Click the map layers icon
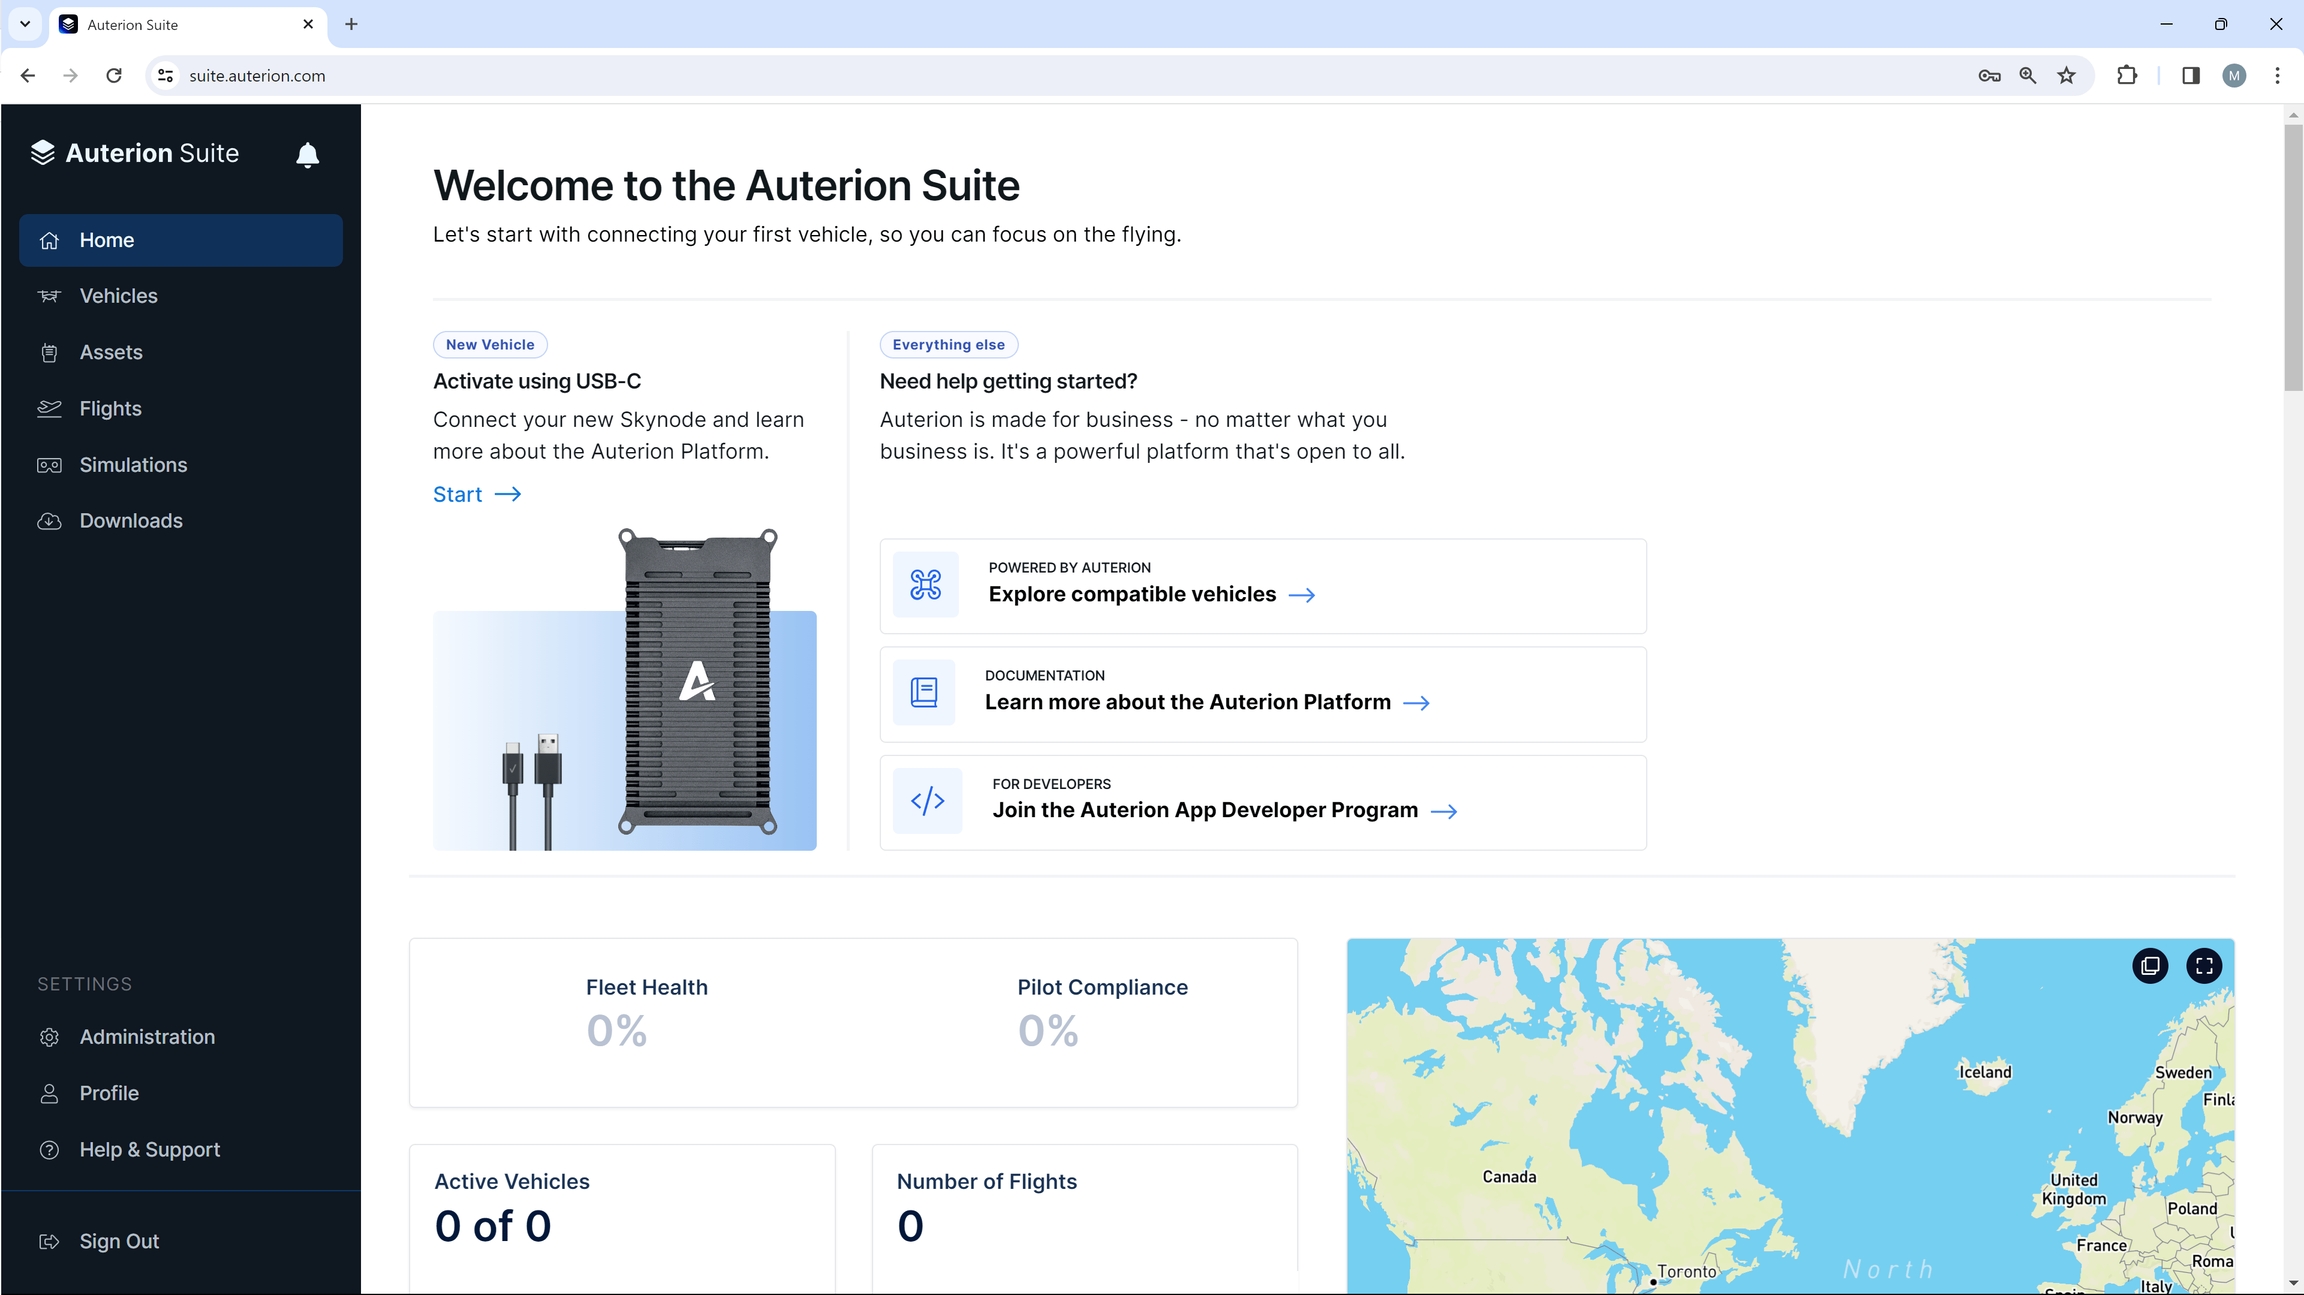The image size is (2304, 1295). pos(2150,965)
